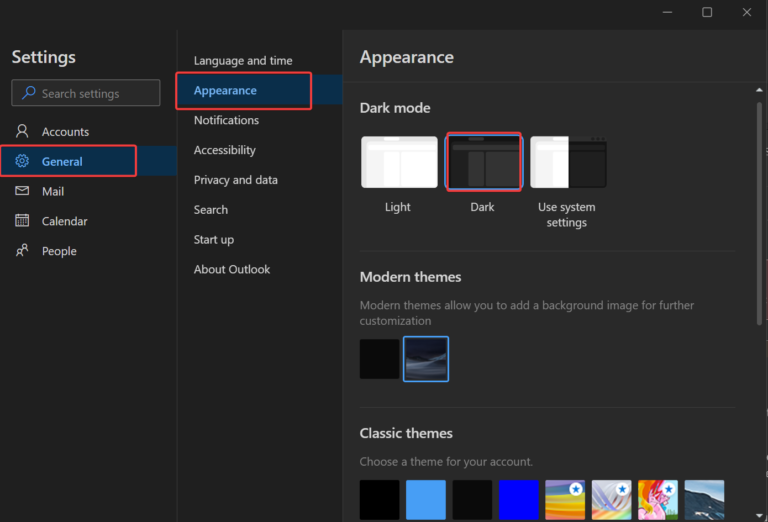Click the People icon in sidebar
The width and height of the screenshot is (768, 522).
pyautogui.click(x=22, y=250)
